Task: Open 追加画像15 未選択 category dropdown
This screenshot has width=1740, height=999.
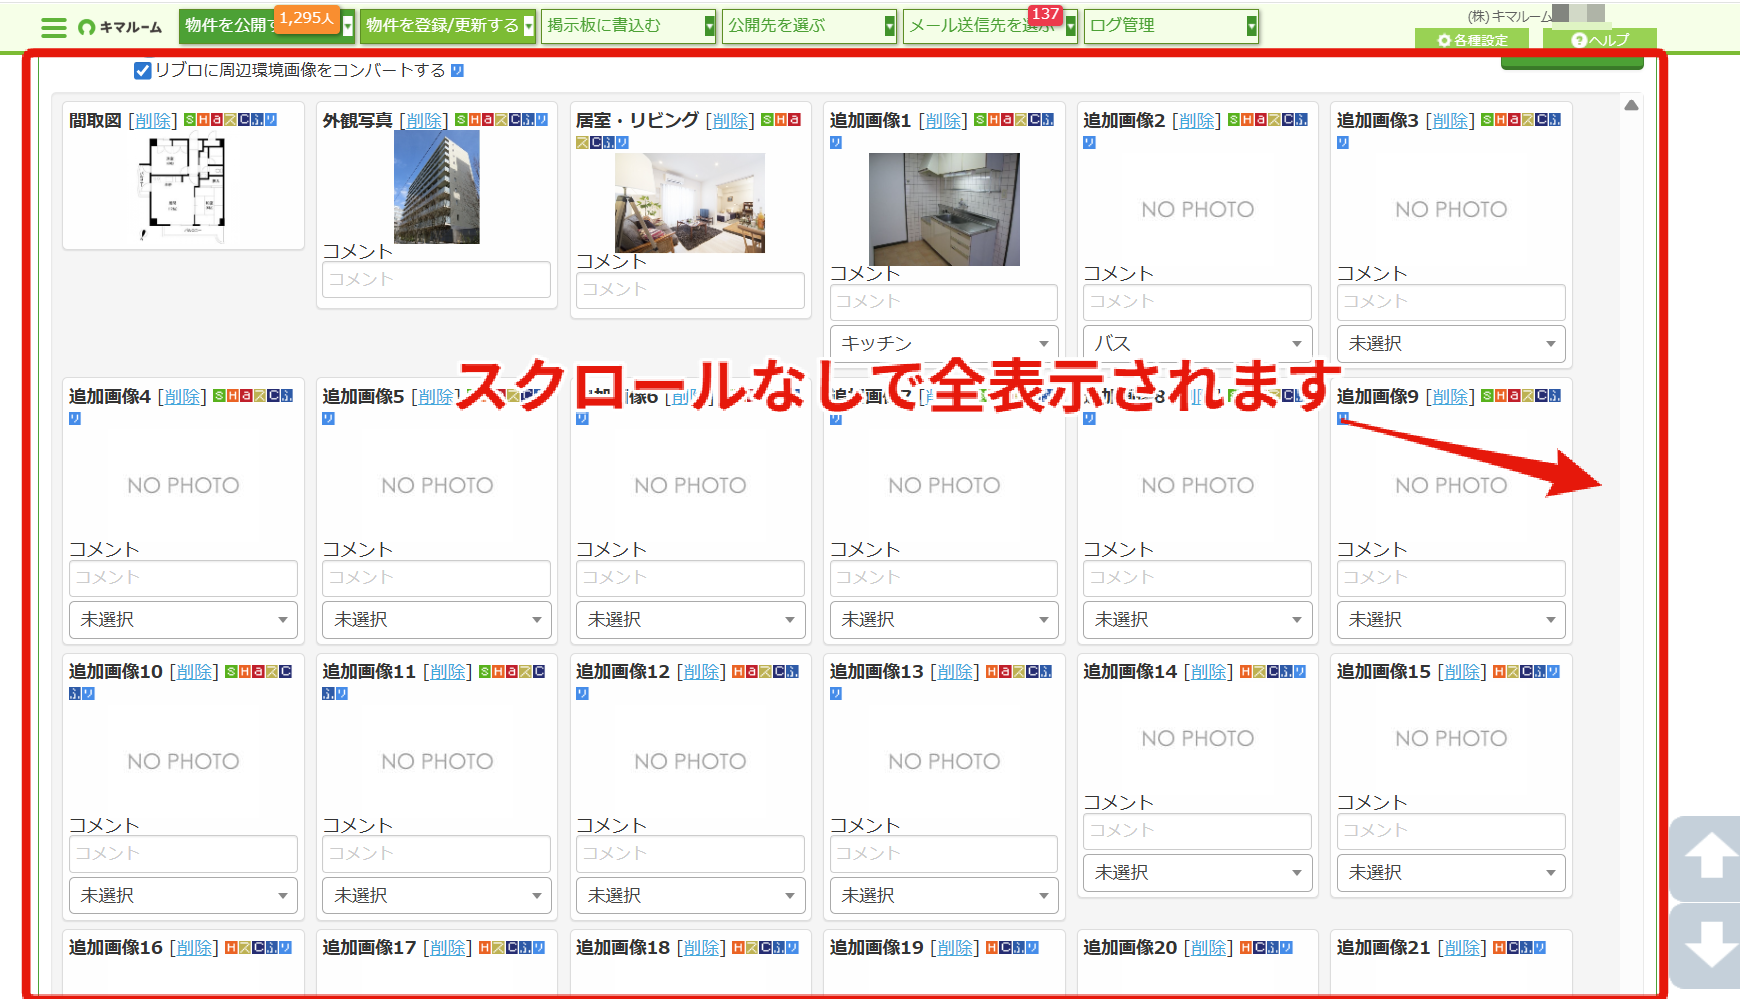Action: click(1451, 872)
